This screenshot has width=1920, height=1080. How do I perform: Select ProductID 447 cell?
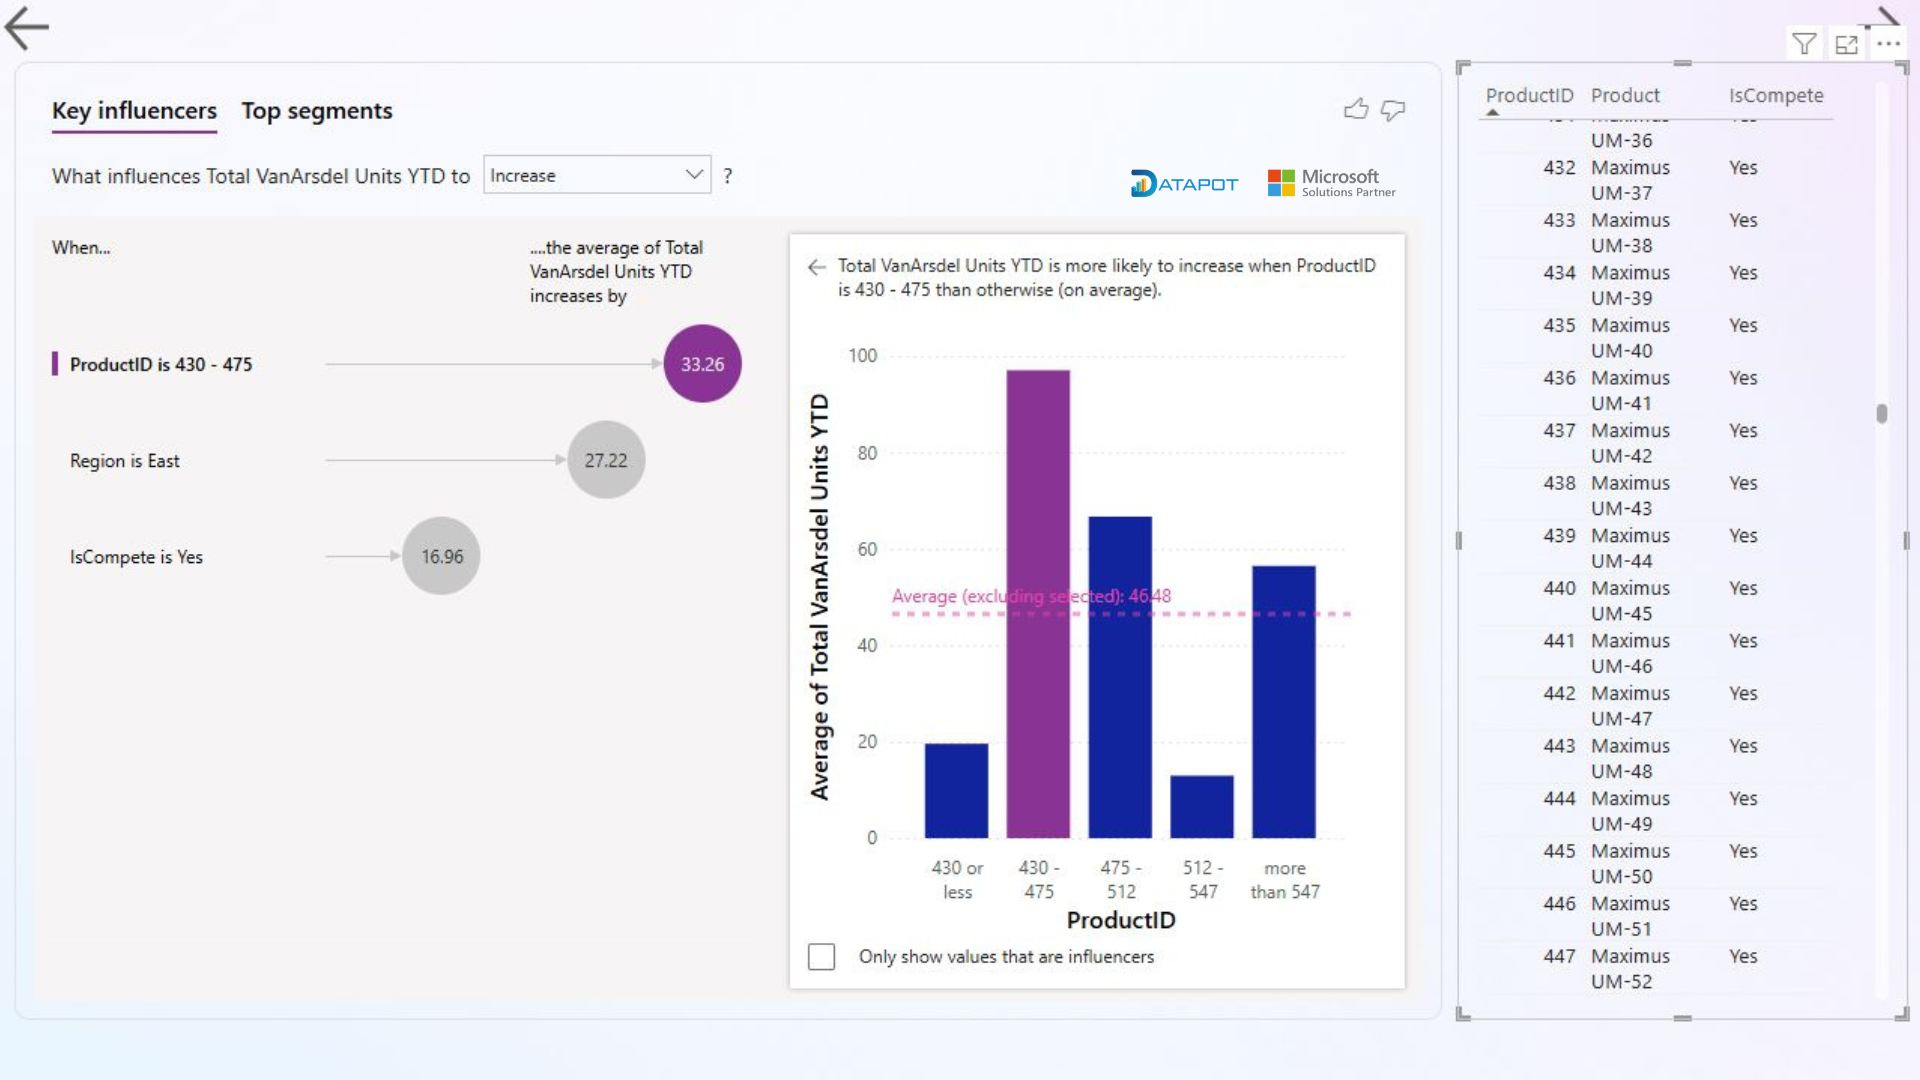pos(1559,957)
